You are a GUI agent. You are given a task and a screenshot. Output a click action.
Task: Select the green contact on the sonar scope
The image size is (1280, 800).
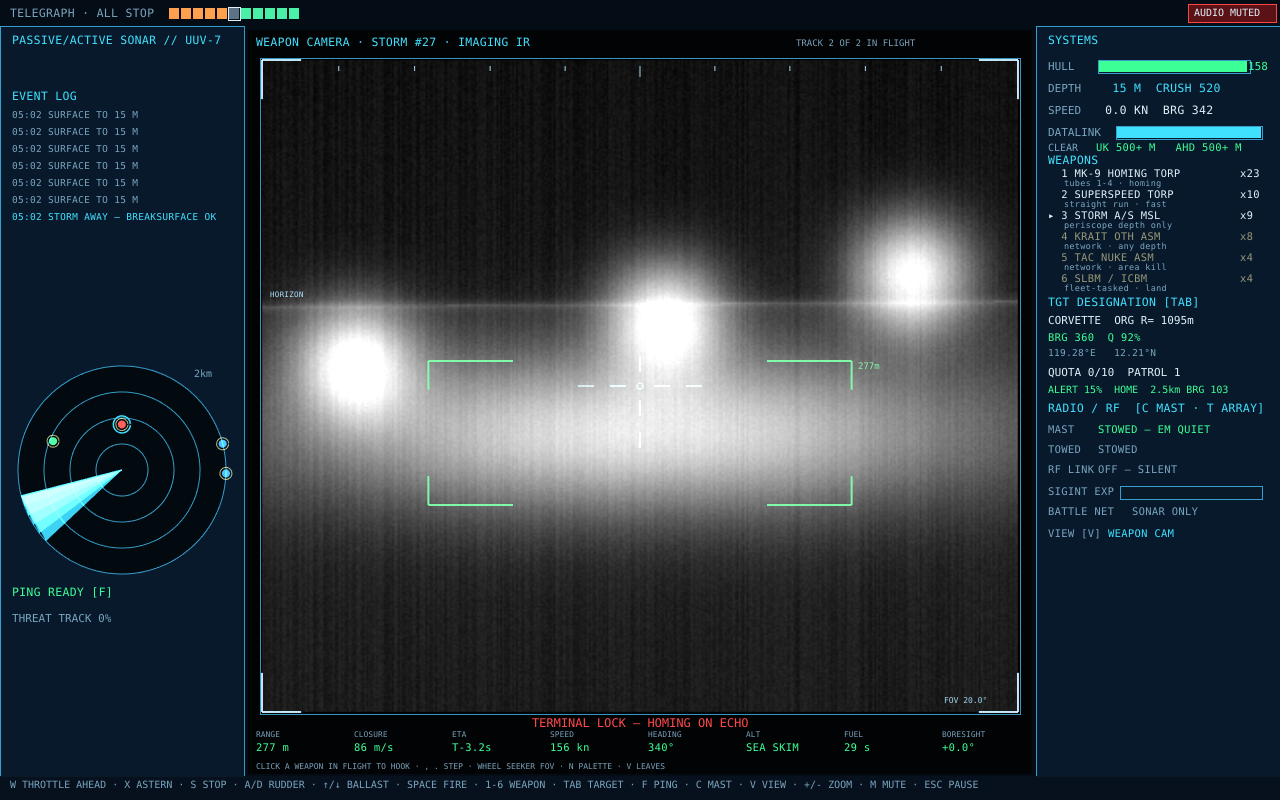click(53, 441)
